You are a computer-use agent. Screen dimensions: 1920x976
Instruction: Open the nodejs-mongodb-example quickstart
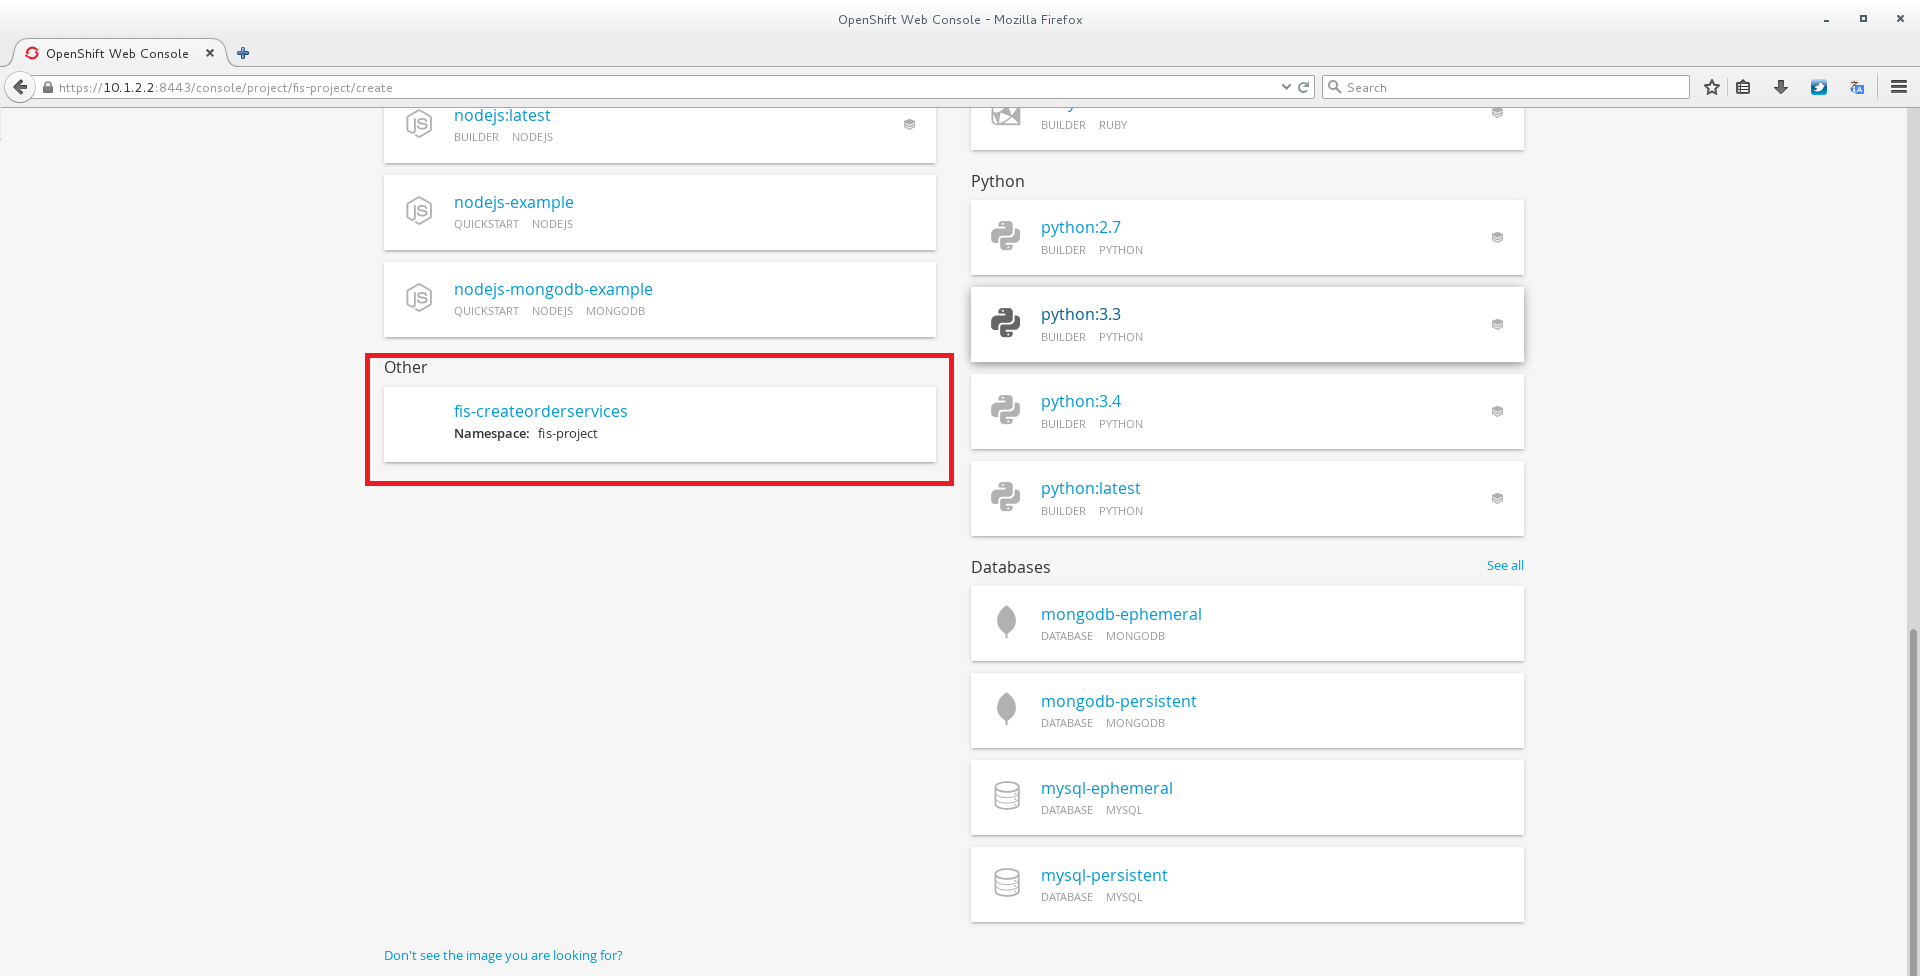(553, 289)
